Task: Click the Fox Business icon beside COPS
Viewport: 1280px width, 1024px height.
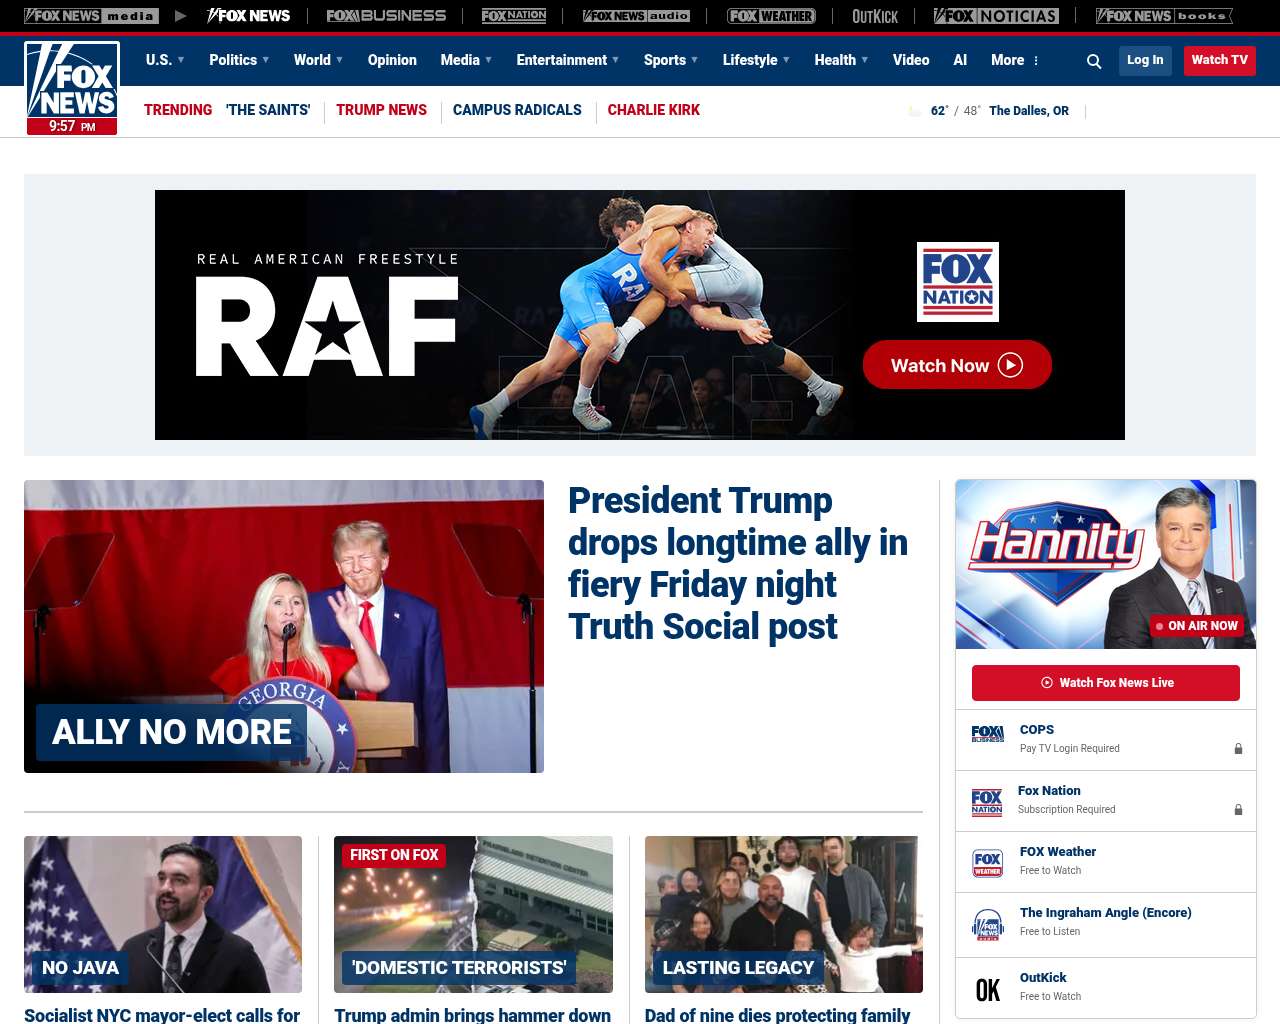Action: pyautogui.click(x=988, y=734)
